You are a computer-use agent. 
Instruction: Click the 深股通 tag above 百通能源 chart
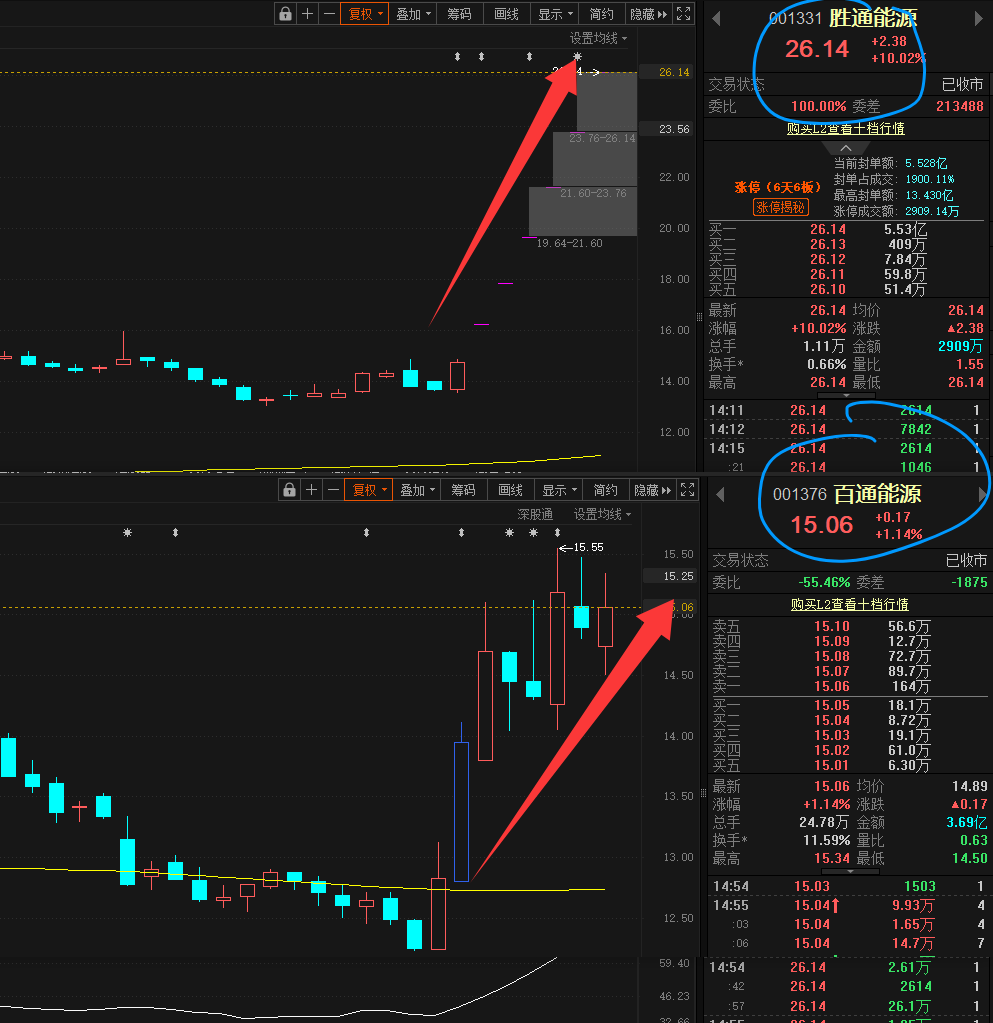(x=535, y=515)
